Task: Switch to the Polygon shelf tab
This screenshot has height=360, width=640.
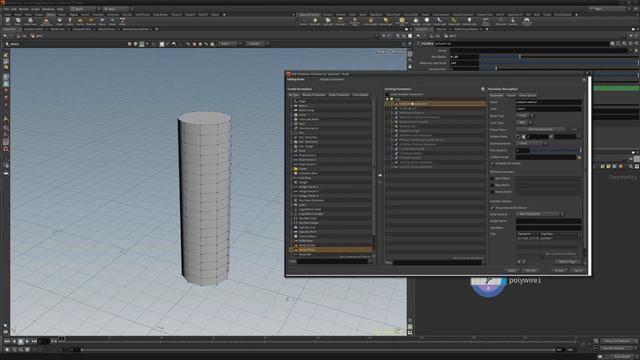Action: click(x=39, y=15)
